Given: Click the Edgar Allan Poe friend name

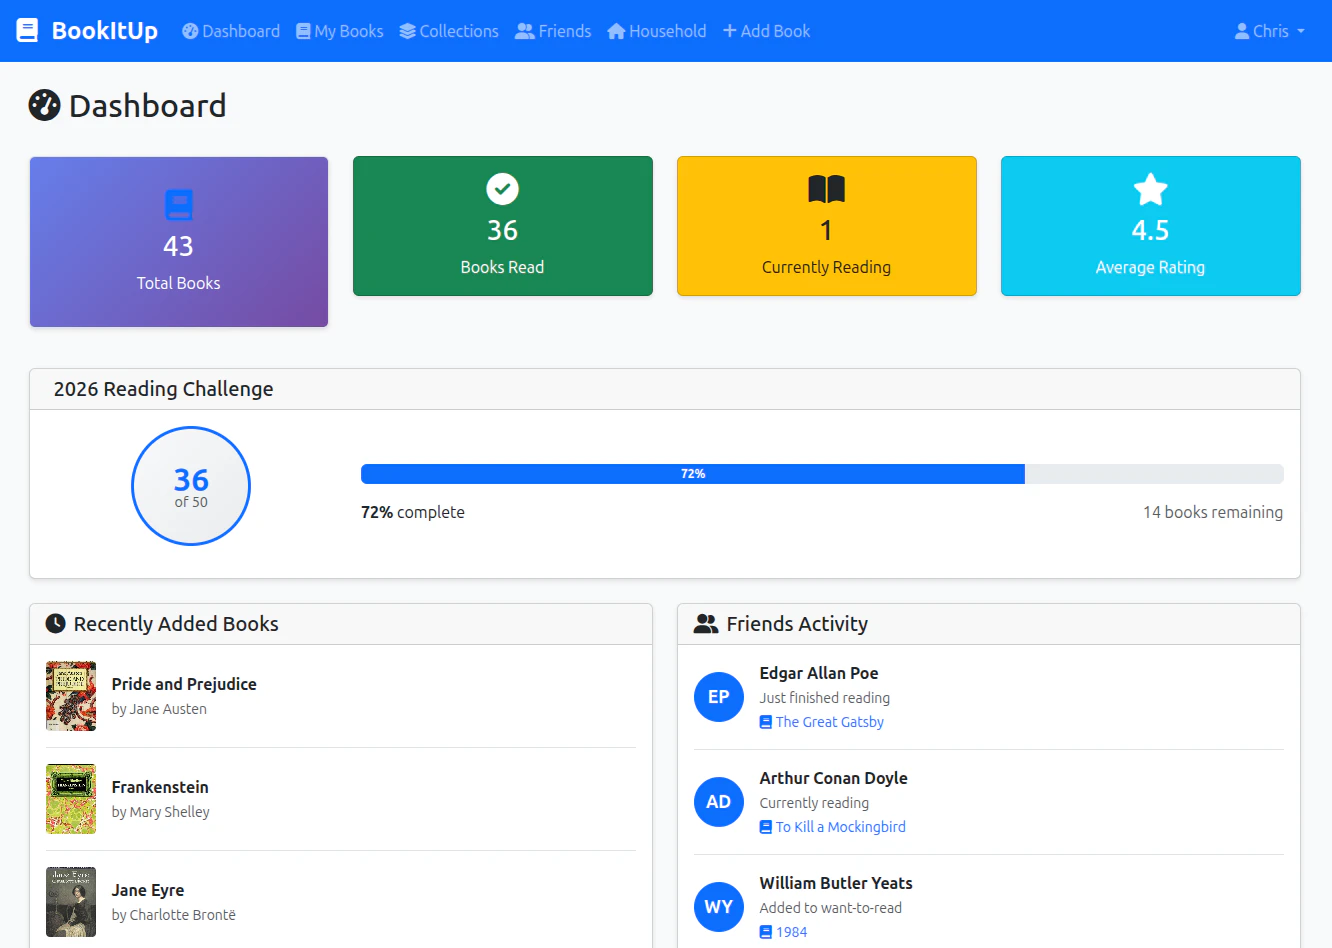Looking at the screenshot, I should [819, 673].
